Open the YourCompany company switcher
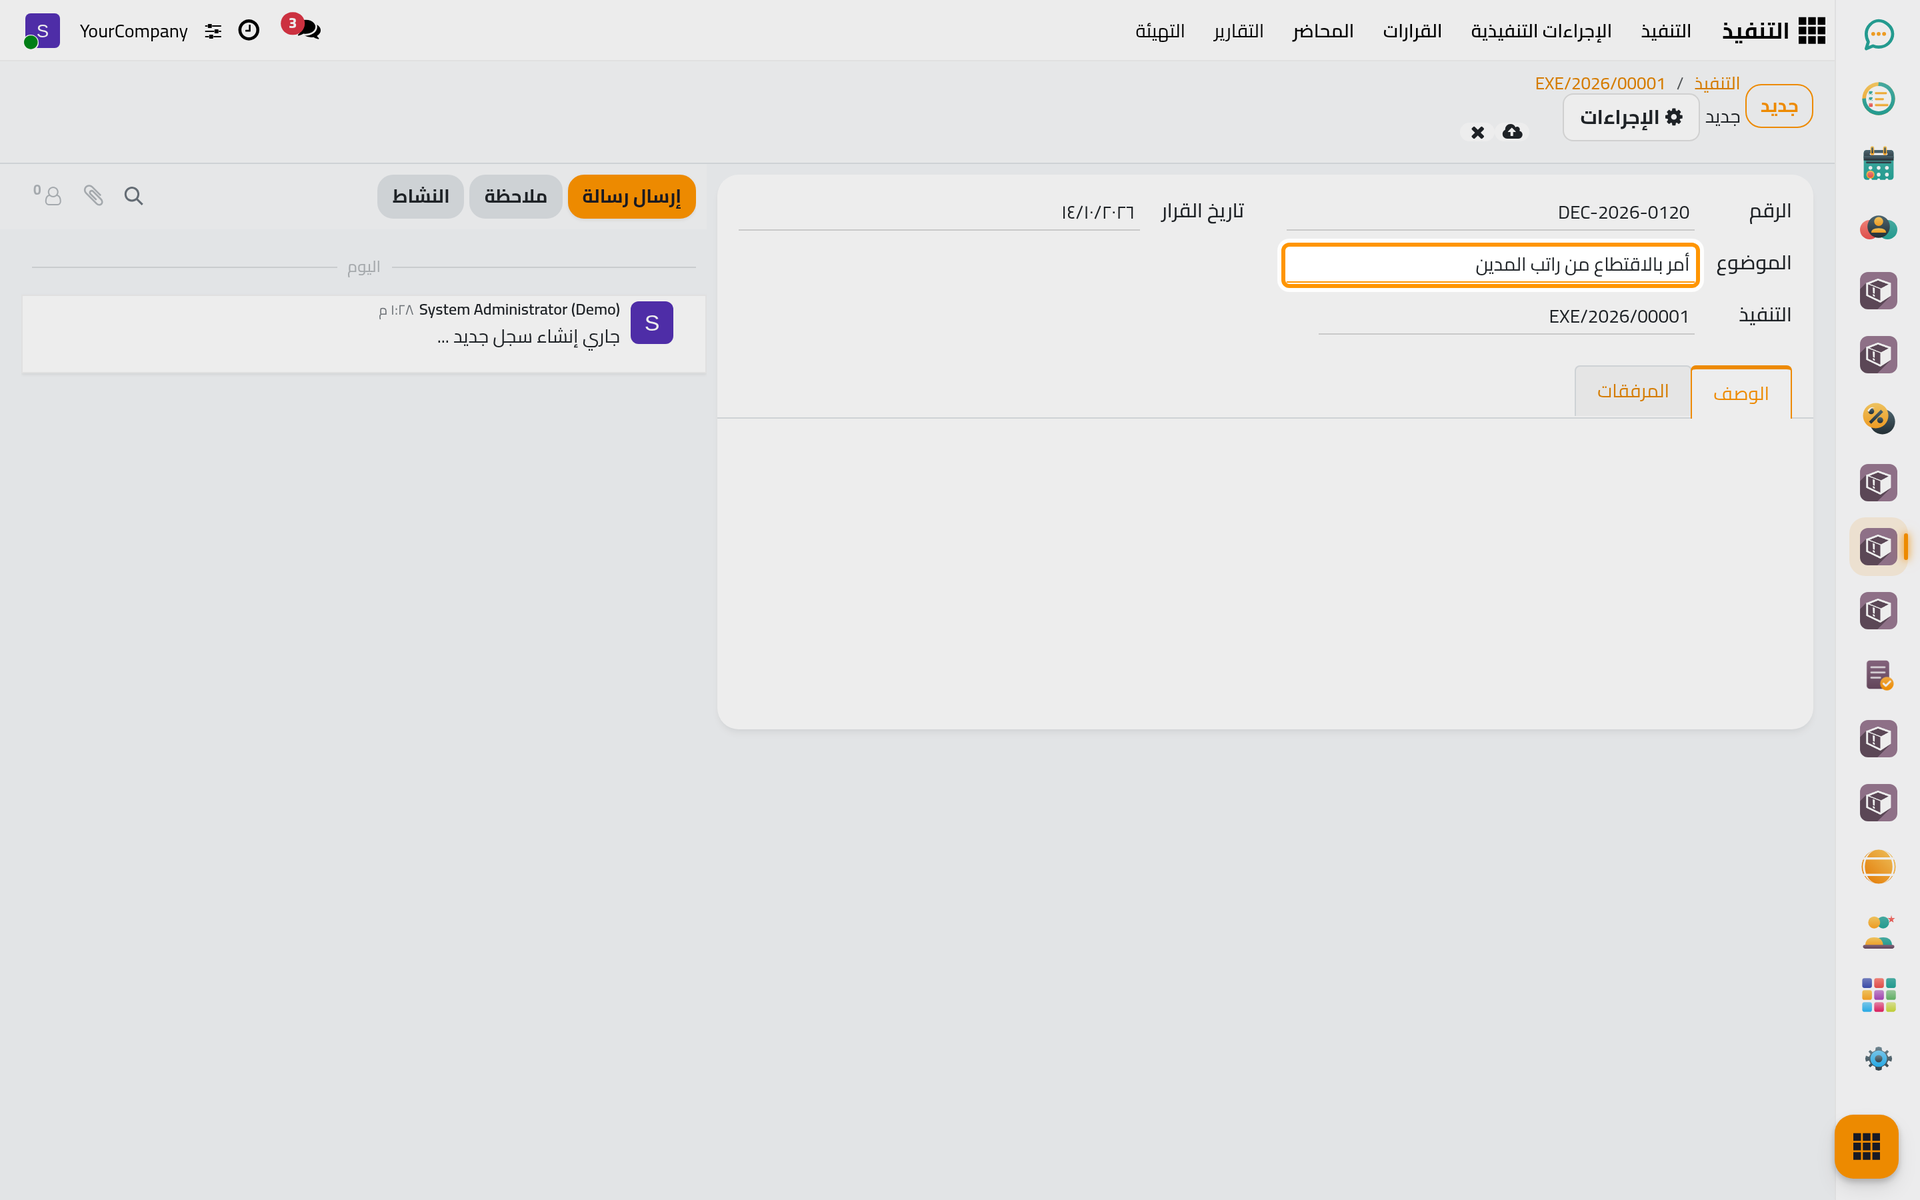This screenshot has width=1920, height=1200. [x=134, y=31]
